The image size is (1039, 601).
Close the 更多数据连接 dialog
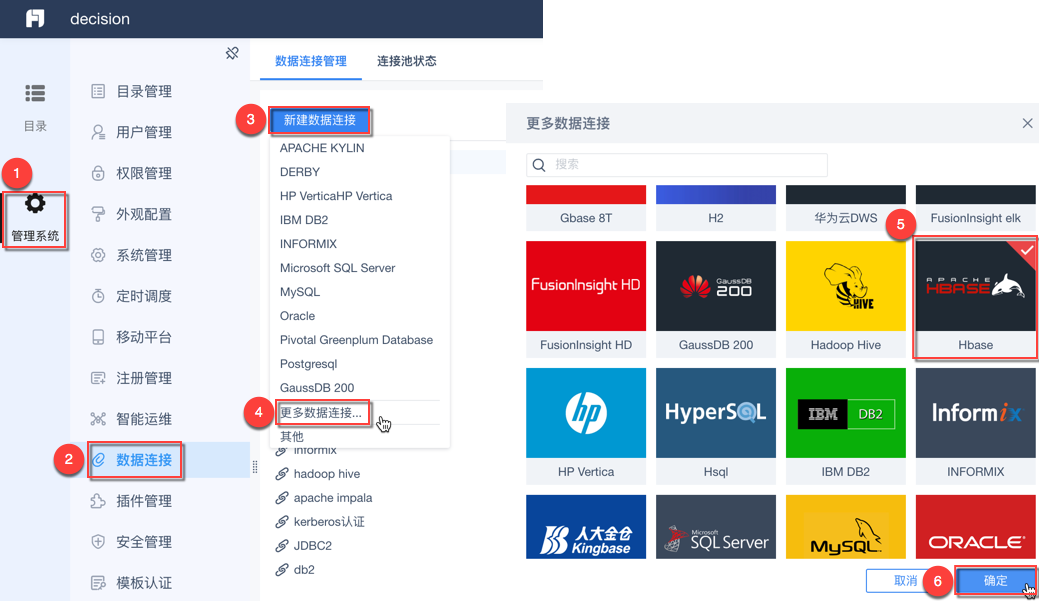(x=1027, y=123)
